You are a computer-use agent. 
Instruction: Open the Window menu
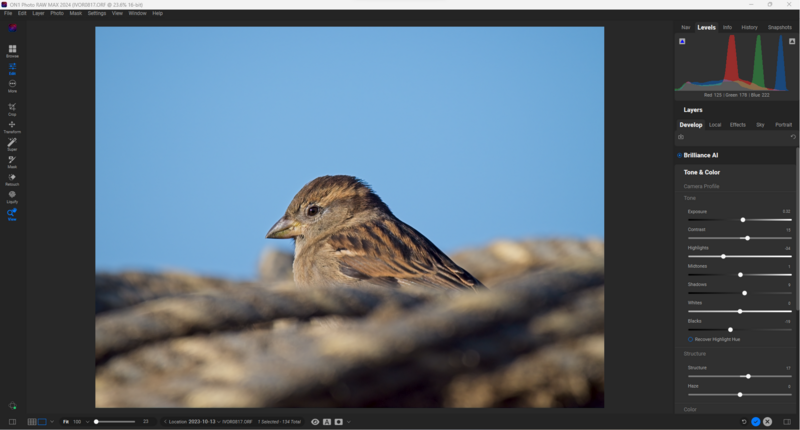coord(137,13)
